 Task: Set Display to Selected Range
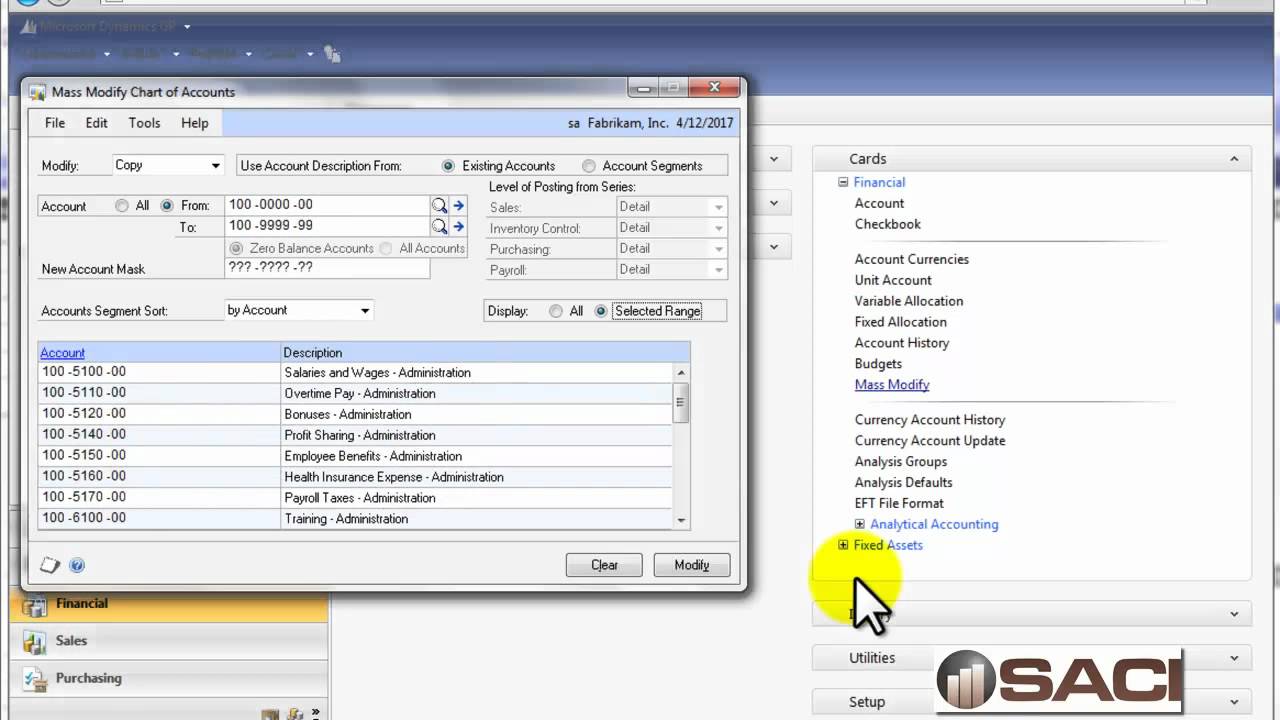(601, 311)
